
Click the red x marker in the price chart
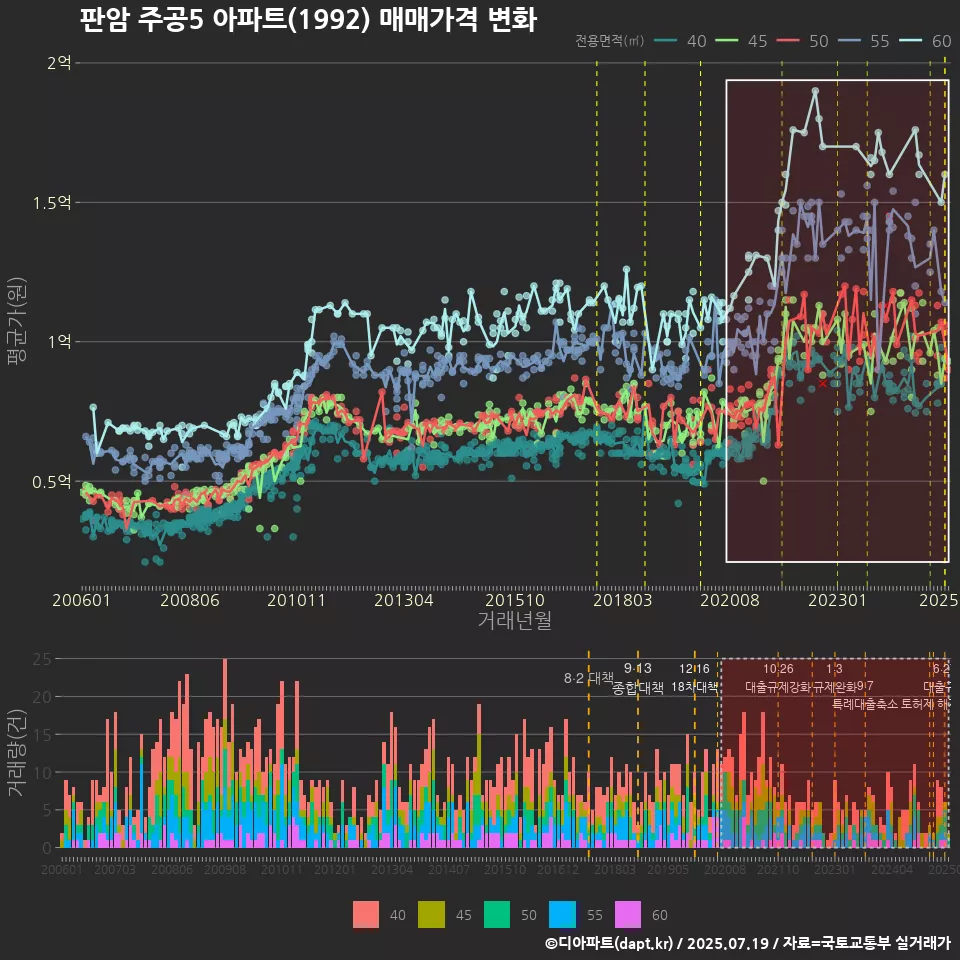(822, 384)
